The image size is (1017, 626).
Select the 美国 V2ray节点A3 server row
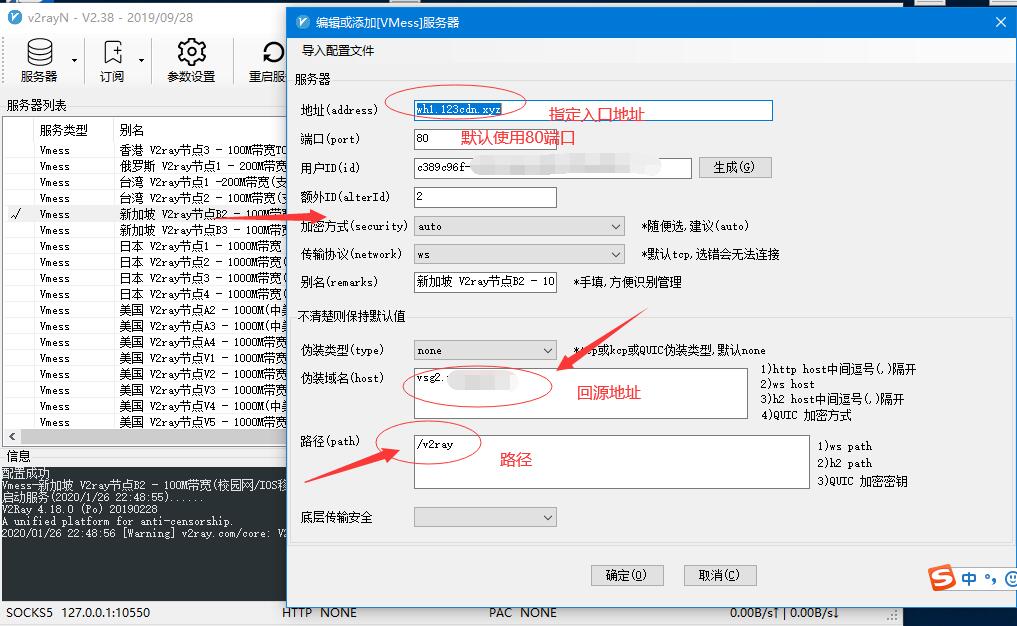(145, 326)
